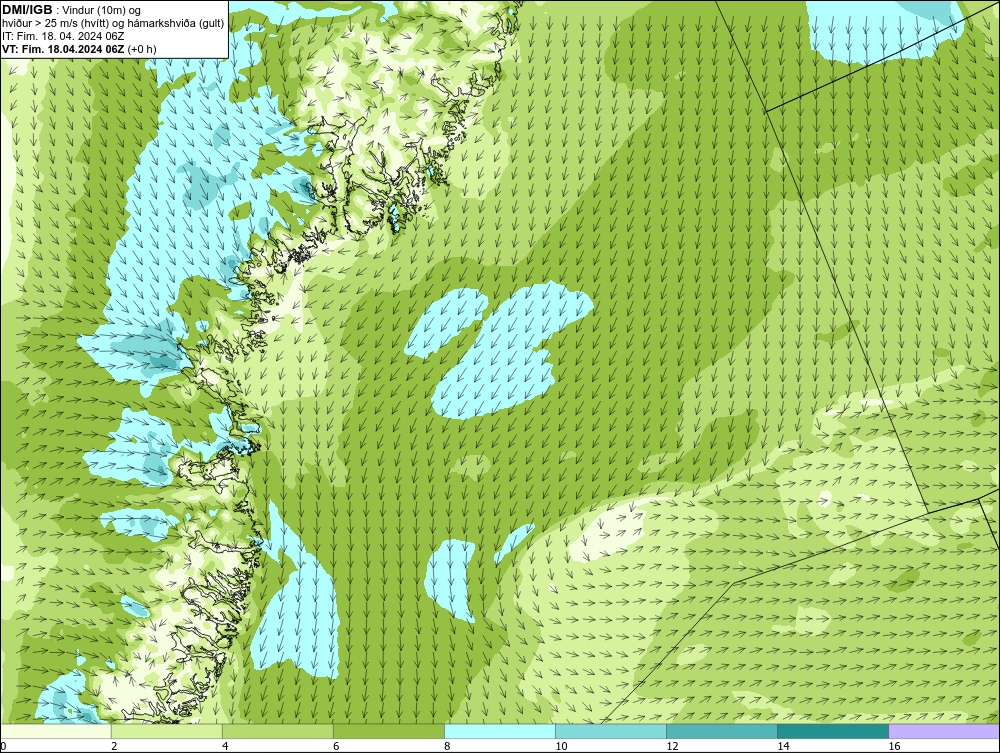1000x753 pixels.
Task: Click the 'hviður > 25 m/s' description line
Action: [x=113, y=24]
